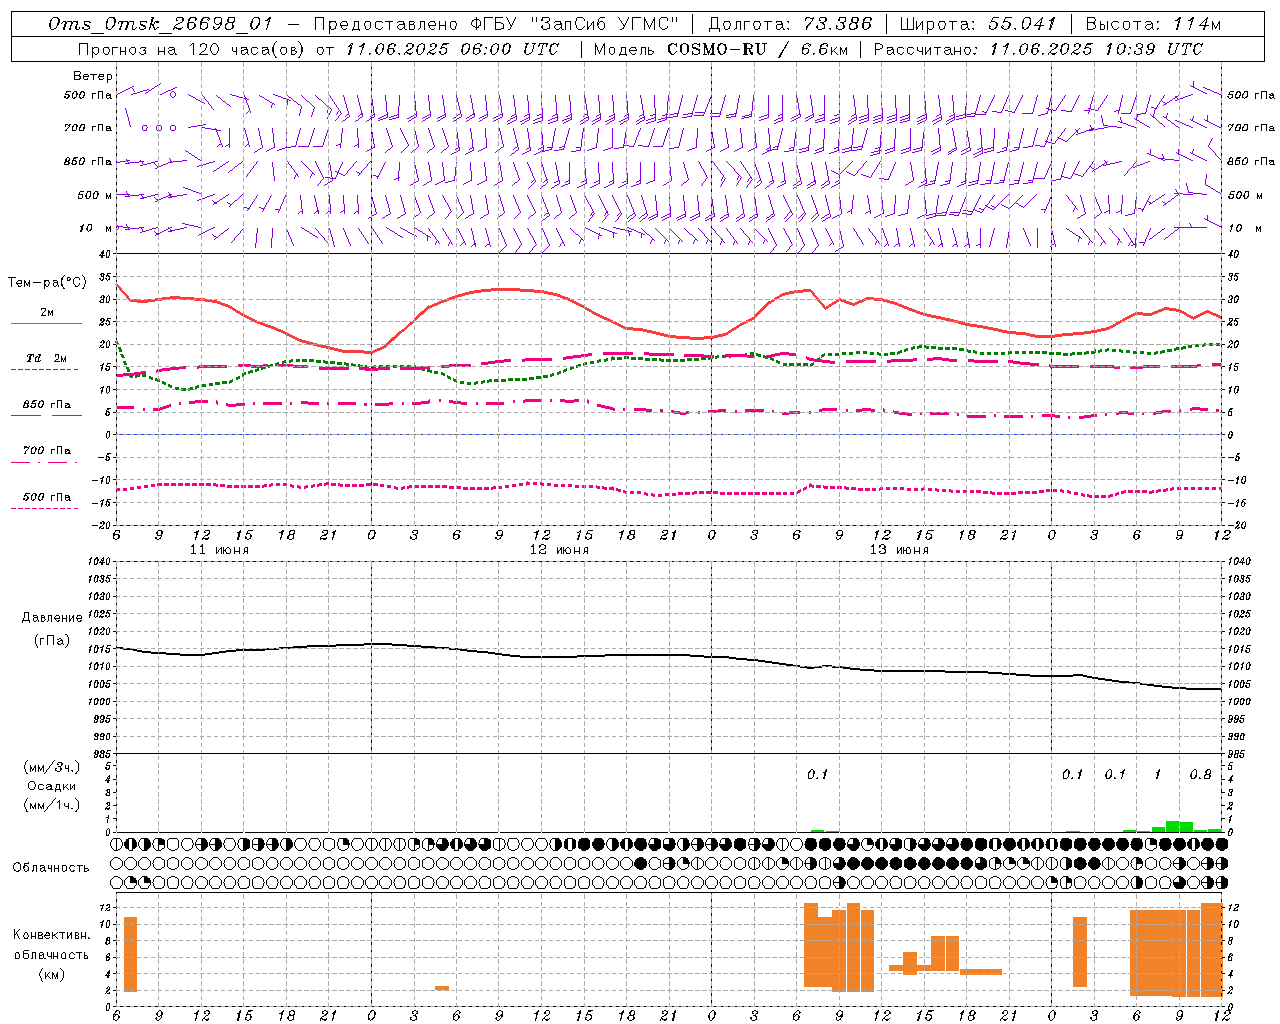The image size is (1280, 1024).
Task: Click the (гПа) unit under Давление
Action: tap(52, 641)
